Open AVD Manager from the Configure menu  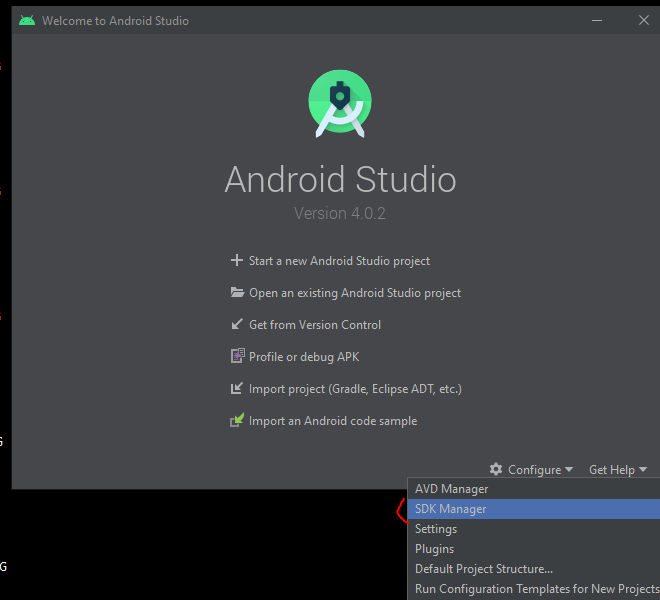(534, 489)
